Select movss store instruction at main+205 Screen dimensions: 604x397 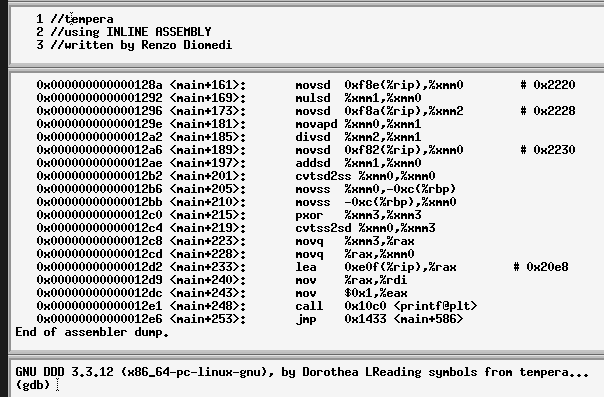(247, 189)
